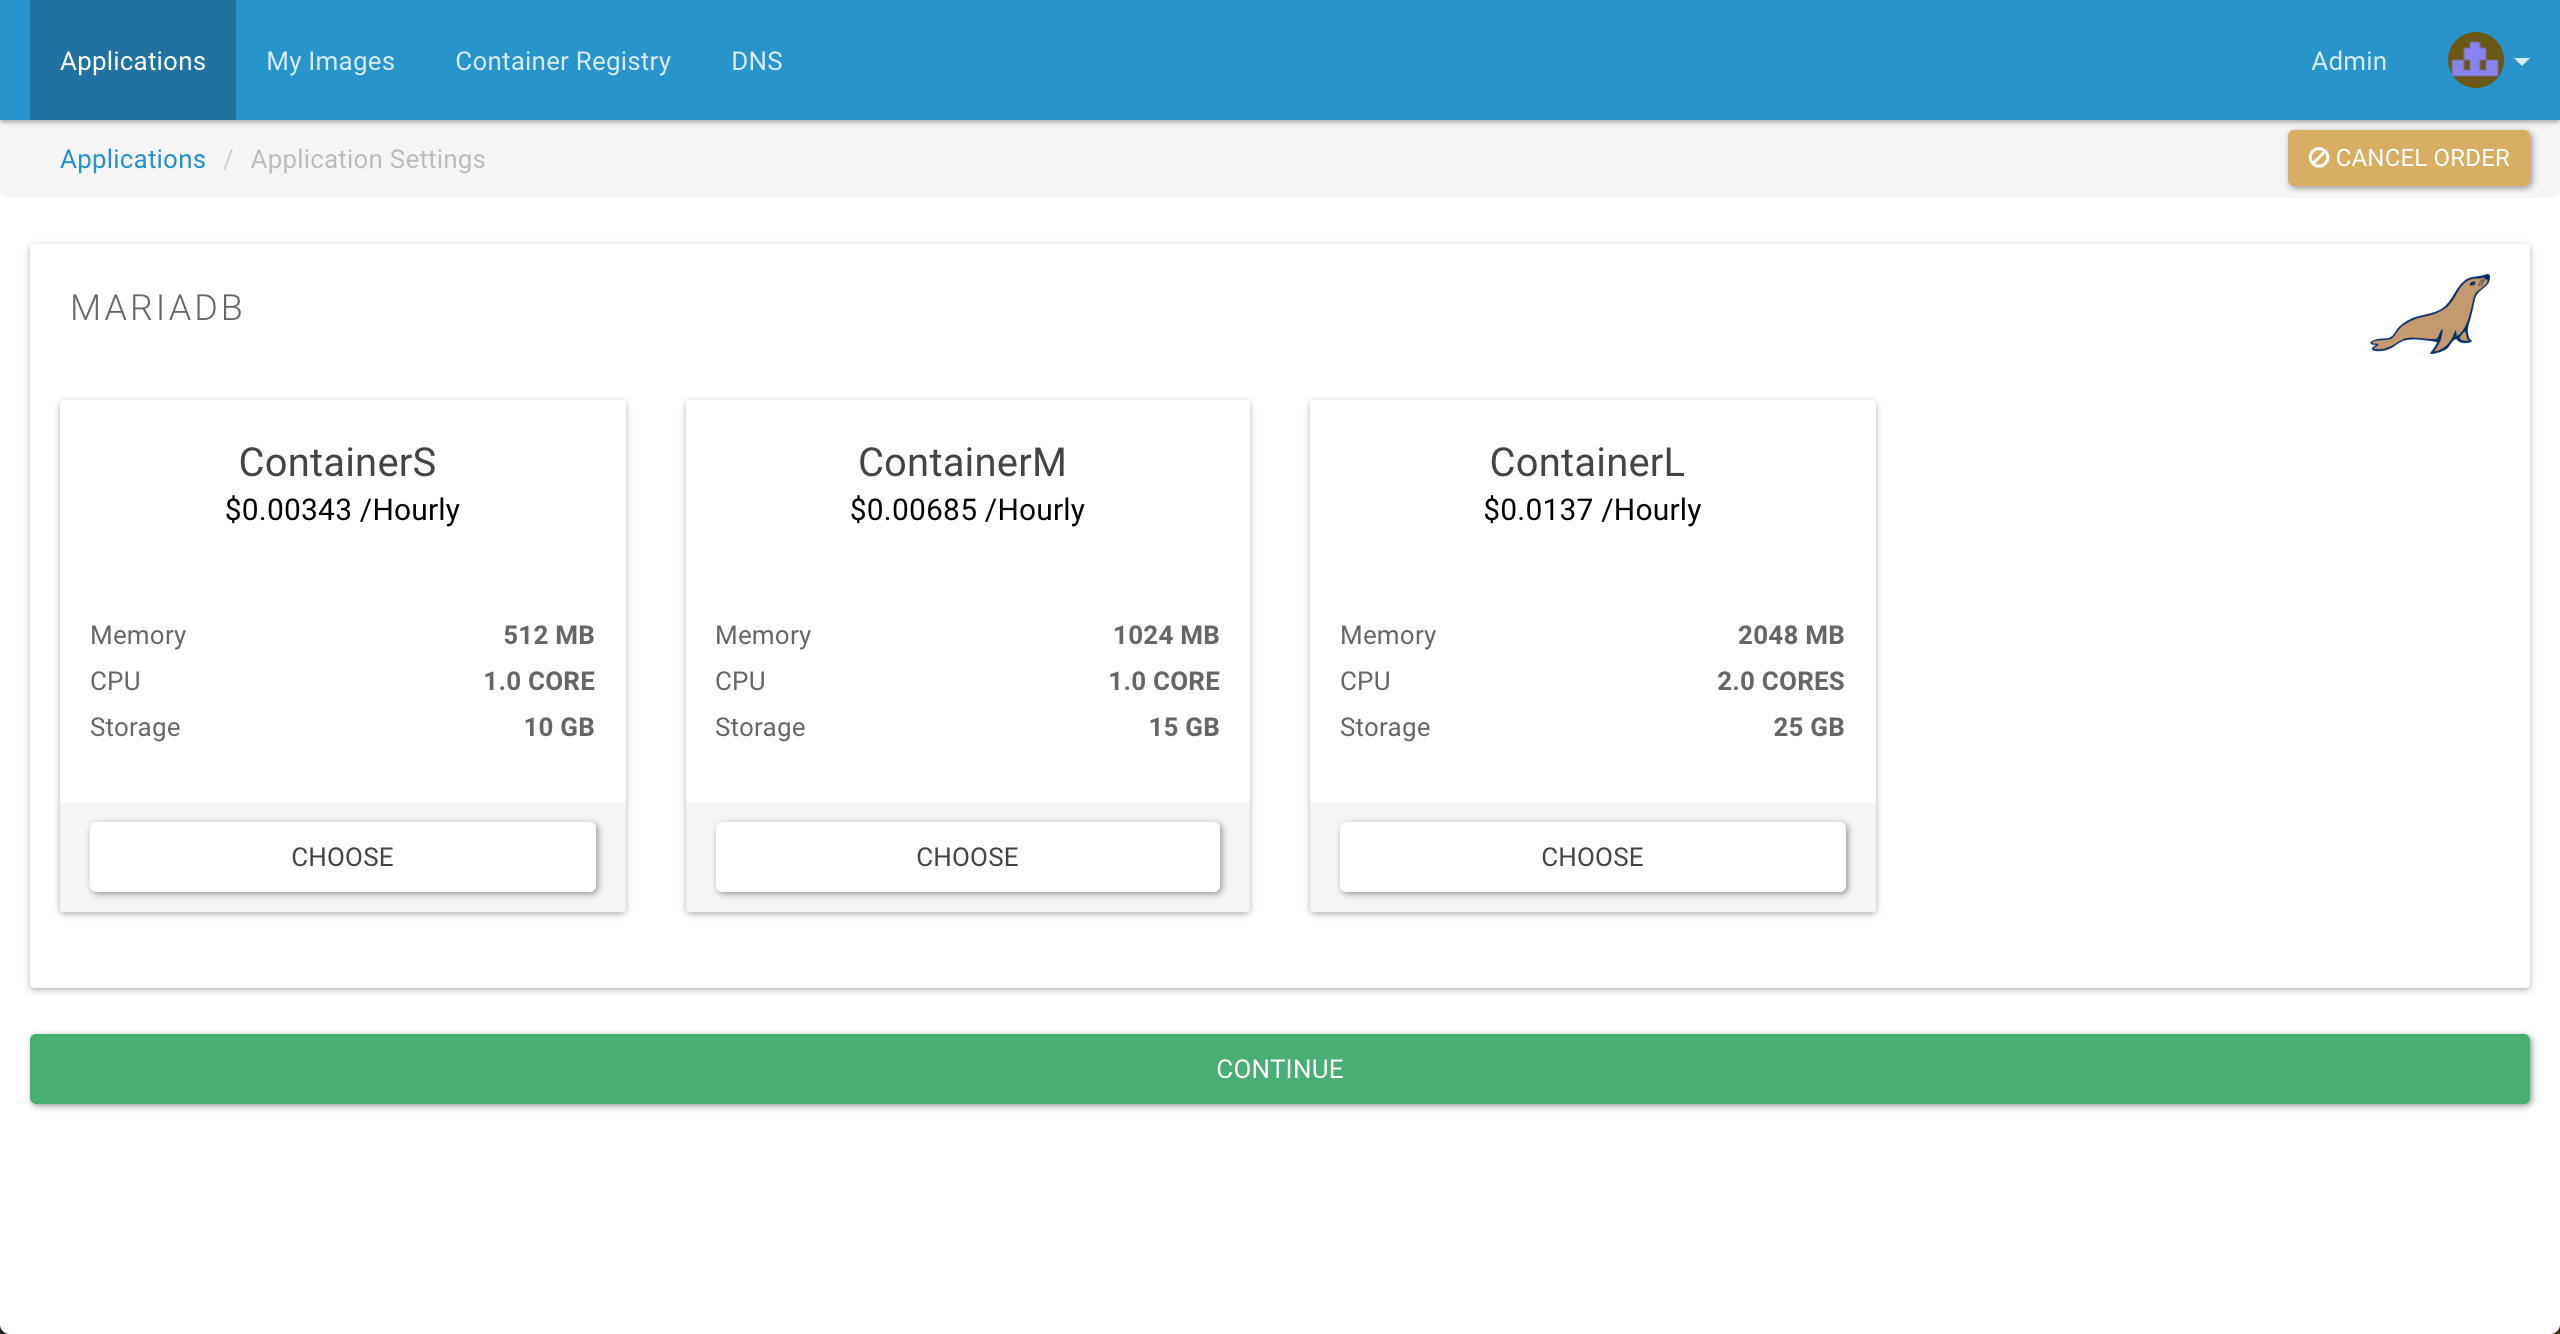Click the 512 MB memory value
The height and width of the screenshot is (1334, 2560).
pyautogui.click(x=549, y=635)
